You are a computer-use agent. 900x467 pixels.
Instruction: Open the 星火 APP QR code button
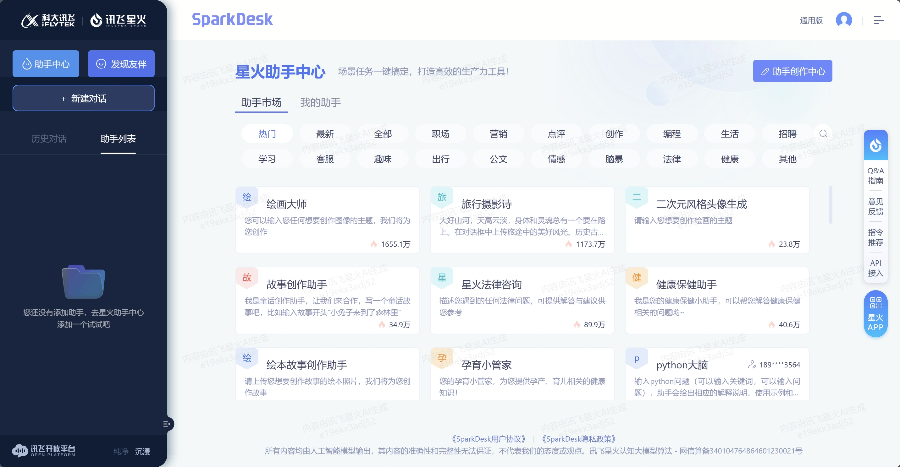coord(875,314)
